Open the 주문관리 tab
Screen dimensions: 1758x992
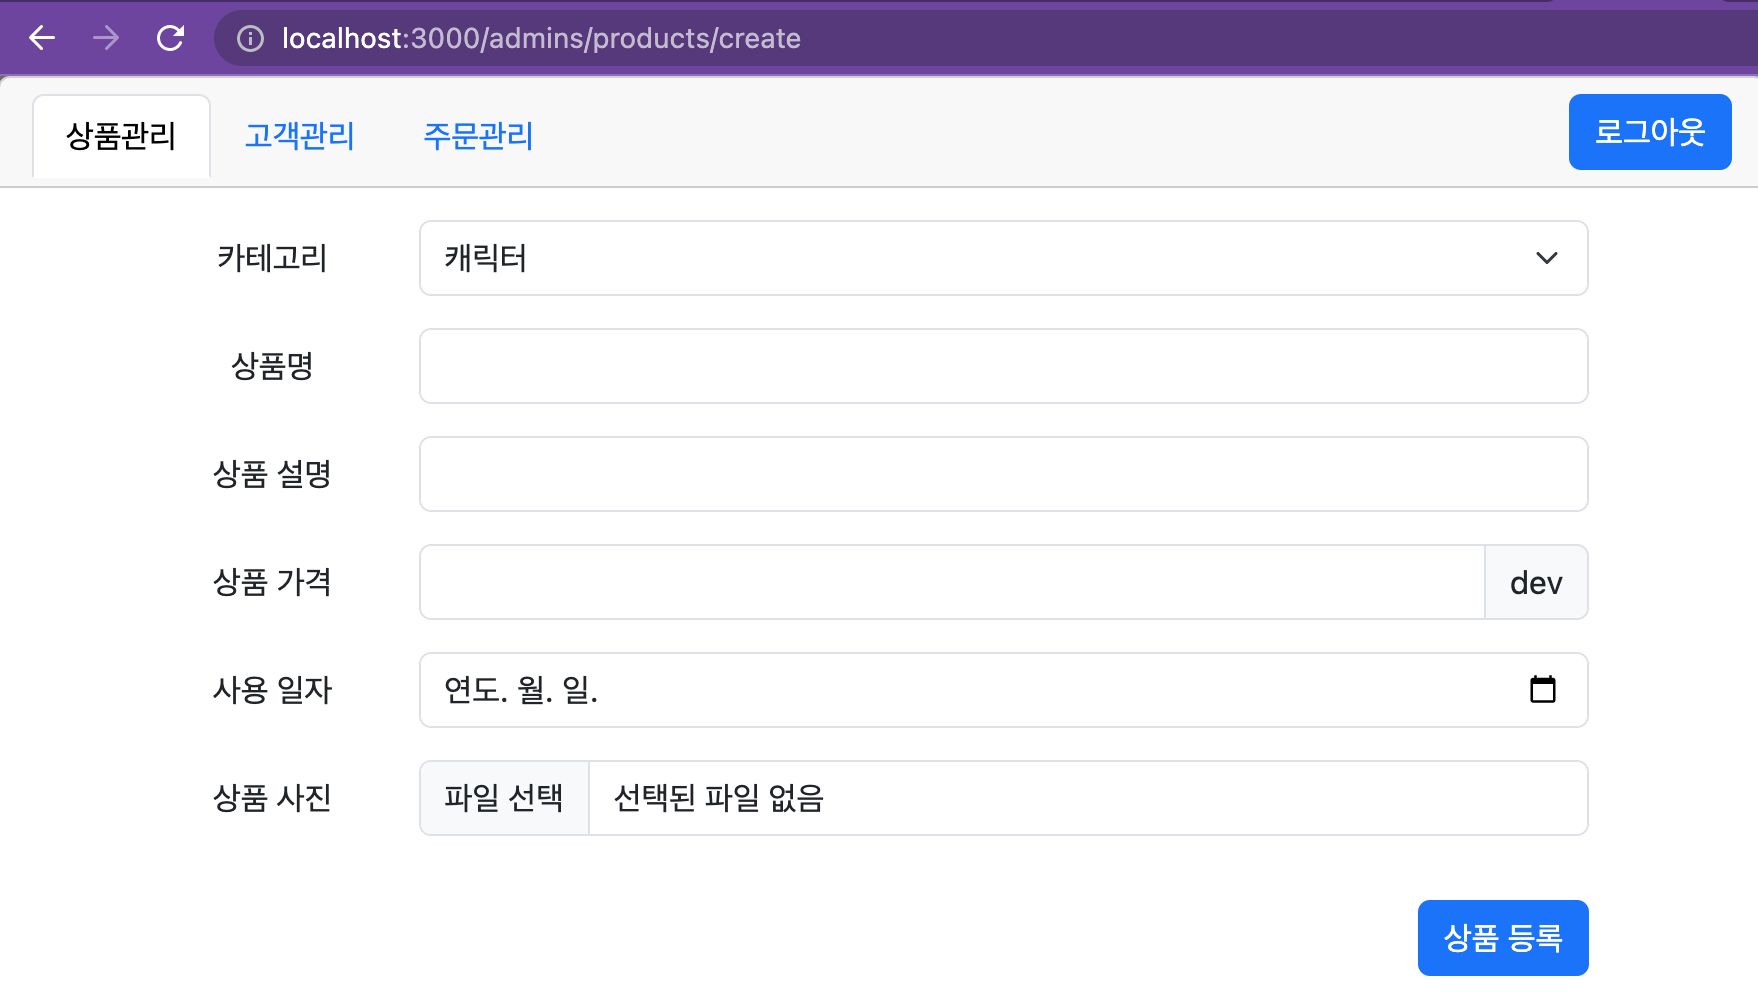pos(478,136)
